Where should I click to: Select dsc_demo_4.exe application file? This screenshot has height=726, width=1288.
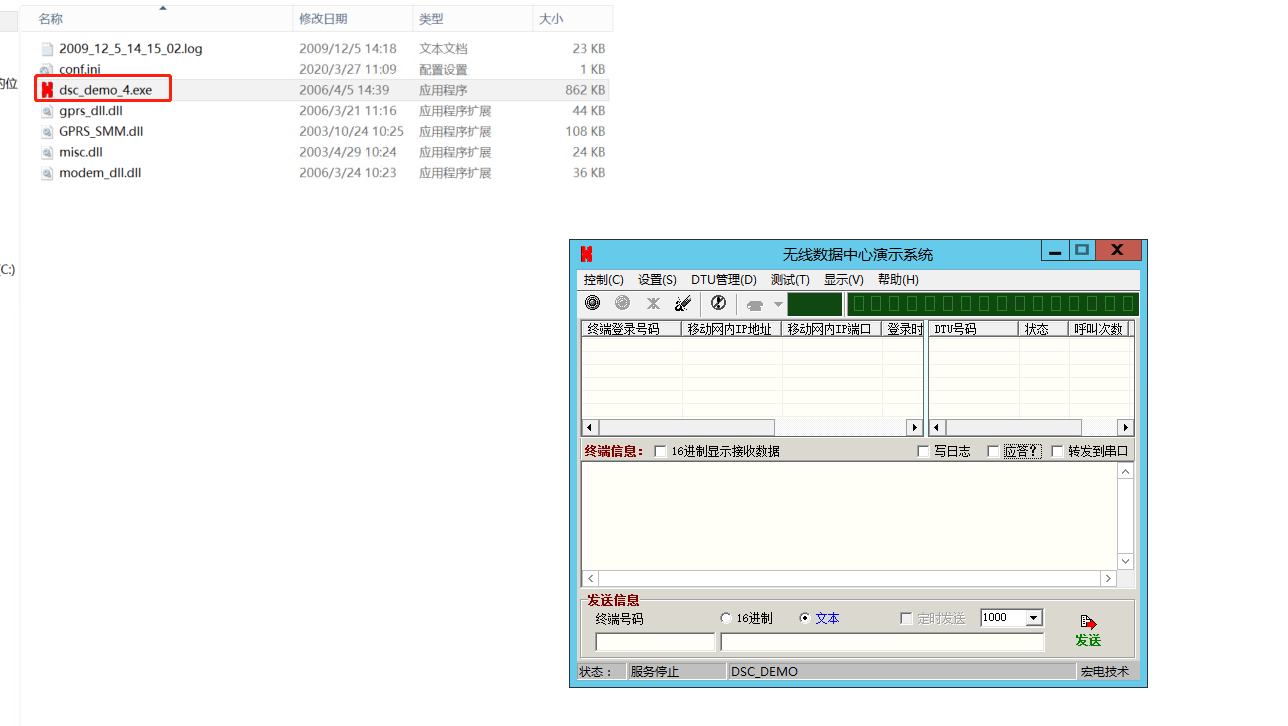coord(105,90)
